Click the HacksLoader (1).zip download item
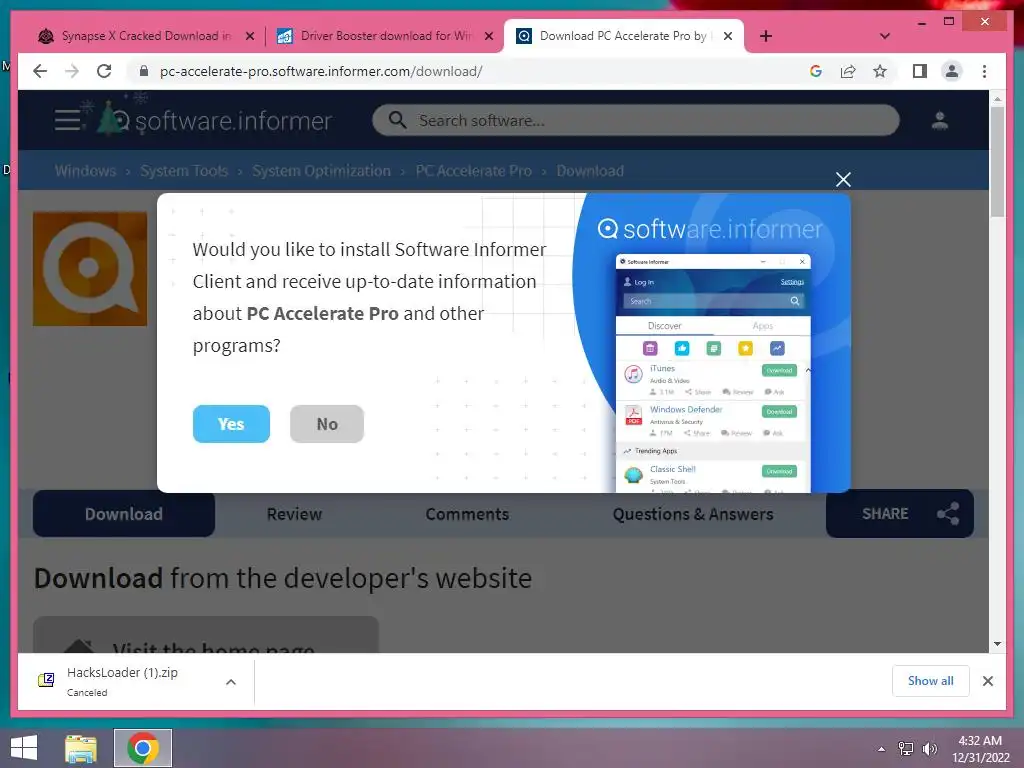 tap(122, 681)
